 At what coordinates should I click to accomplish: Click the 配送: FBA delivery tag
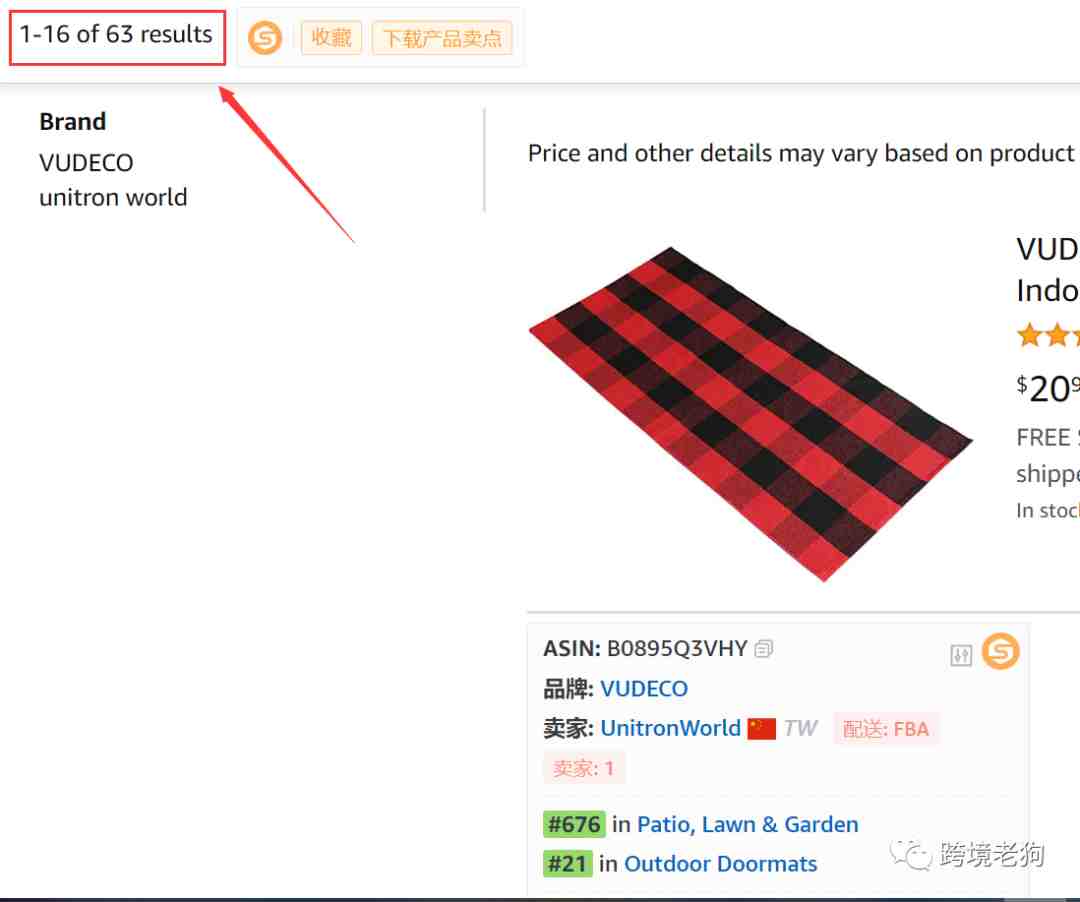[x=886, y=728]
